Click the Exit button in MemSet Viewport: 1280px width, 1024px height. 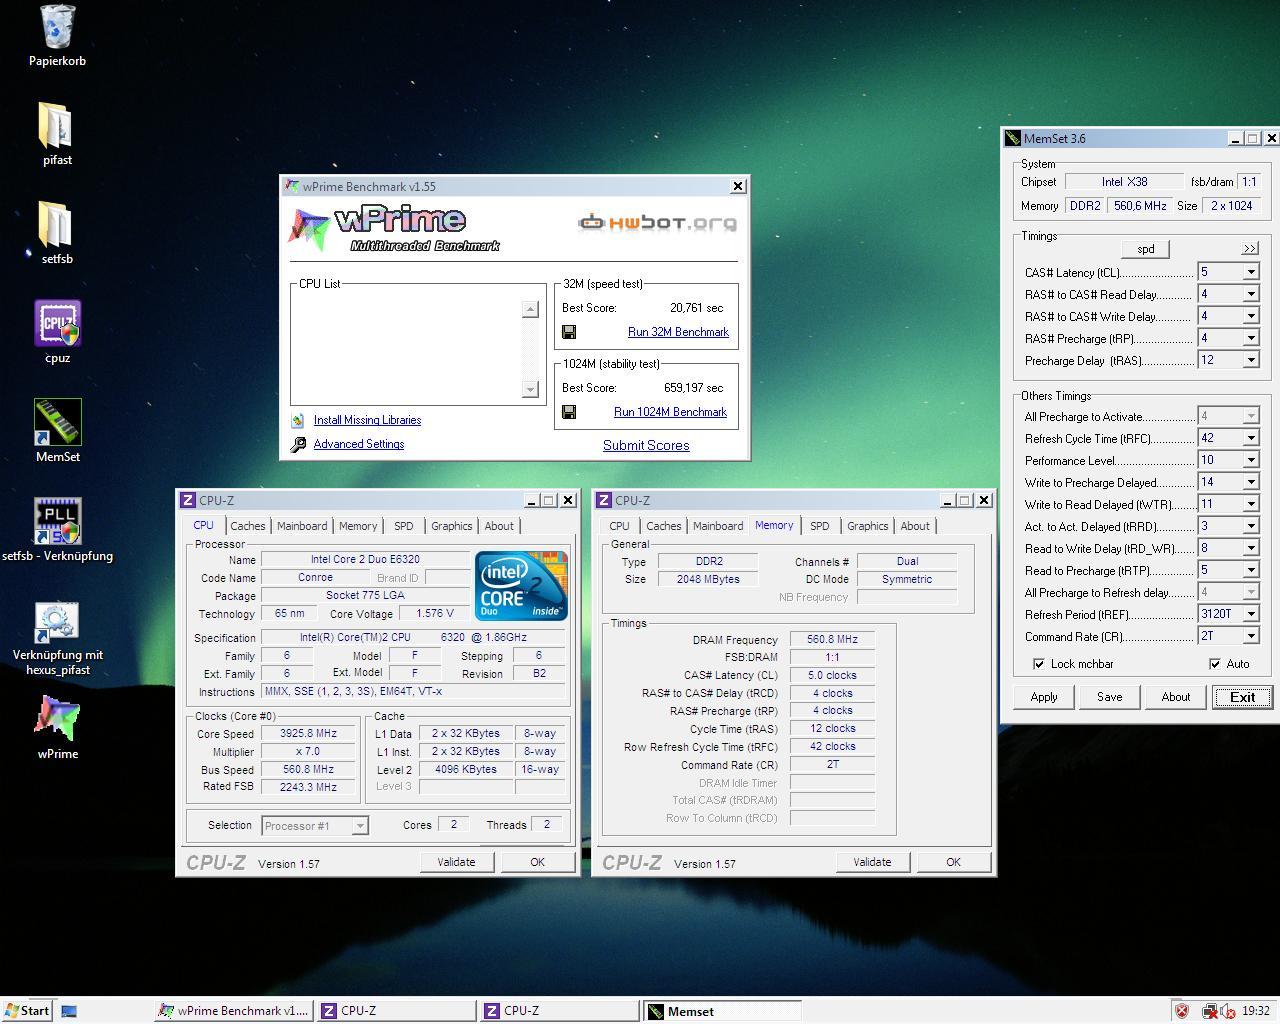point(1242,697)
